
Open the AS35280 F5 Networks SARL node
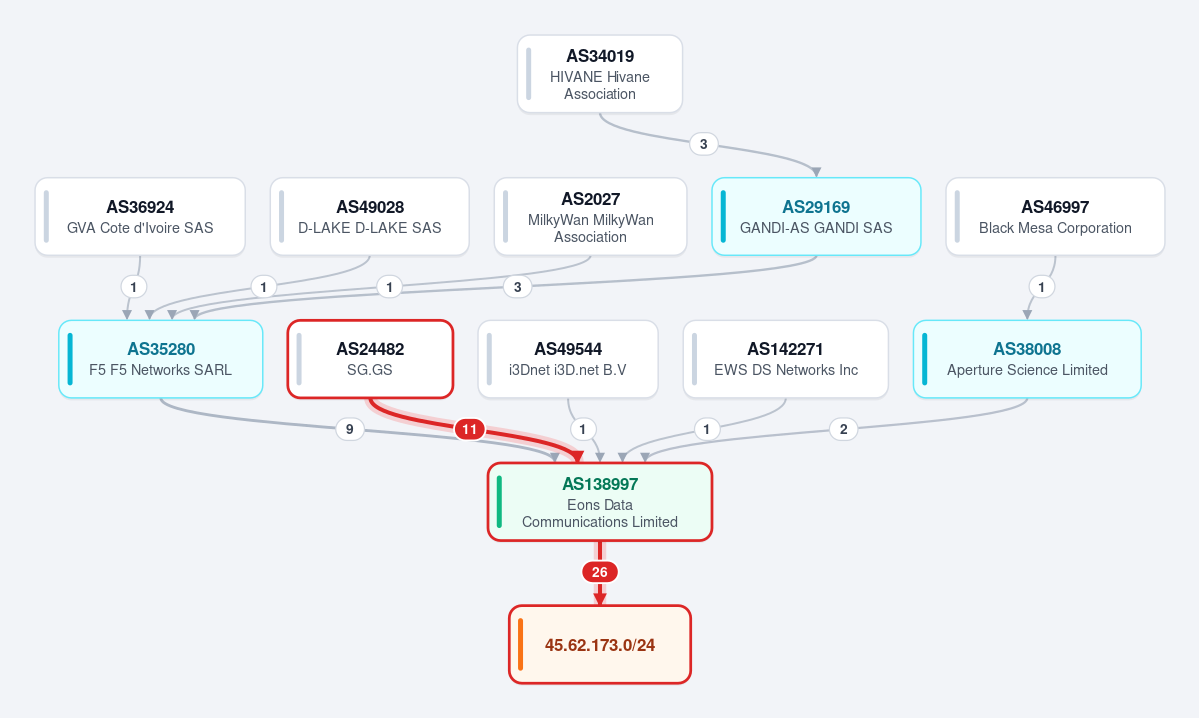point(161,359)
